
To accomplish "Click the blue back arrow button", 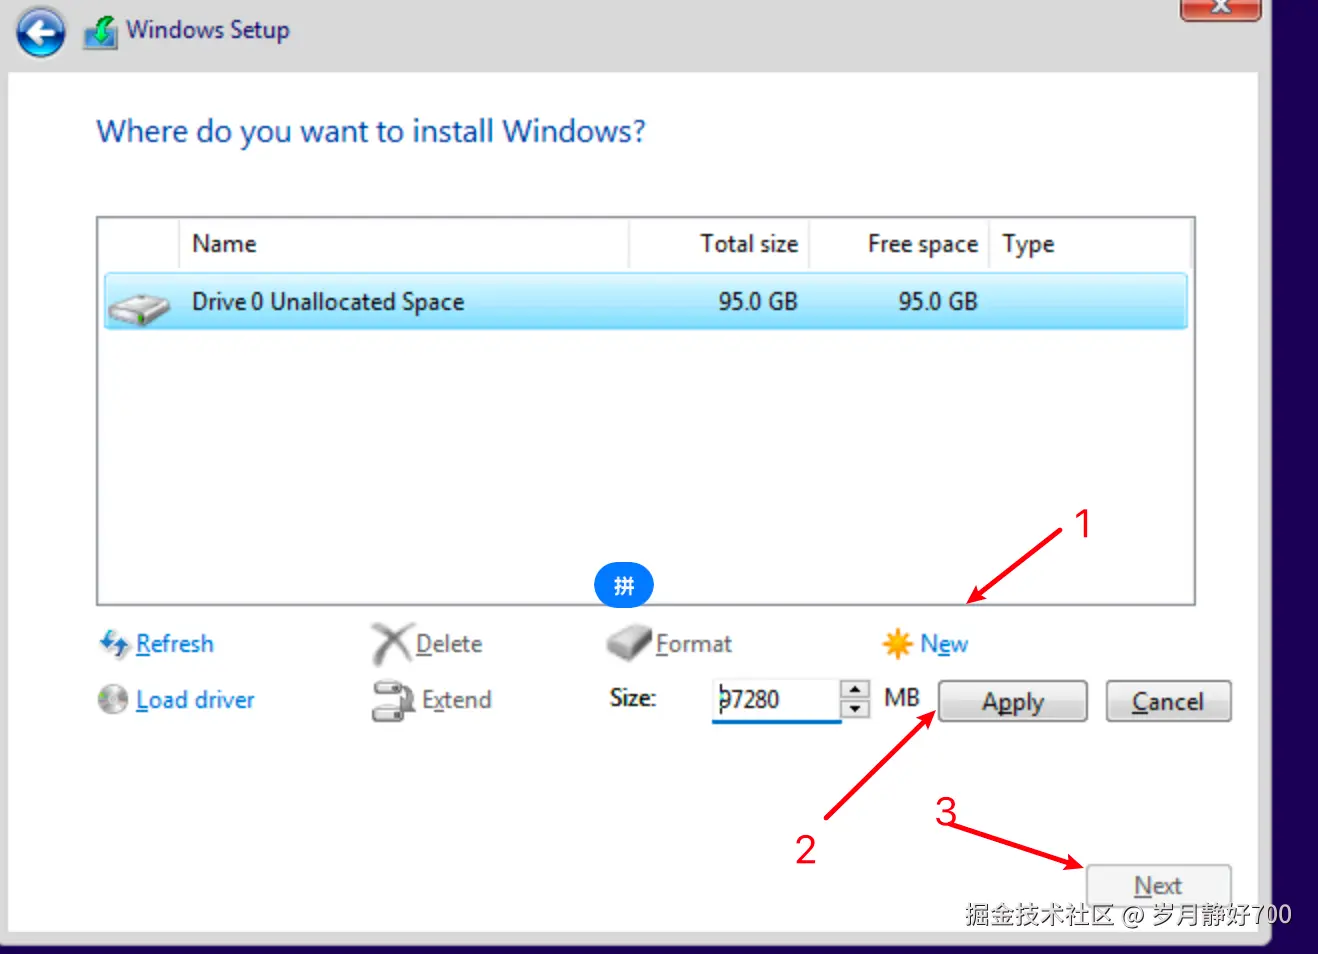I will (40, 32).
